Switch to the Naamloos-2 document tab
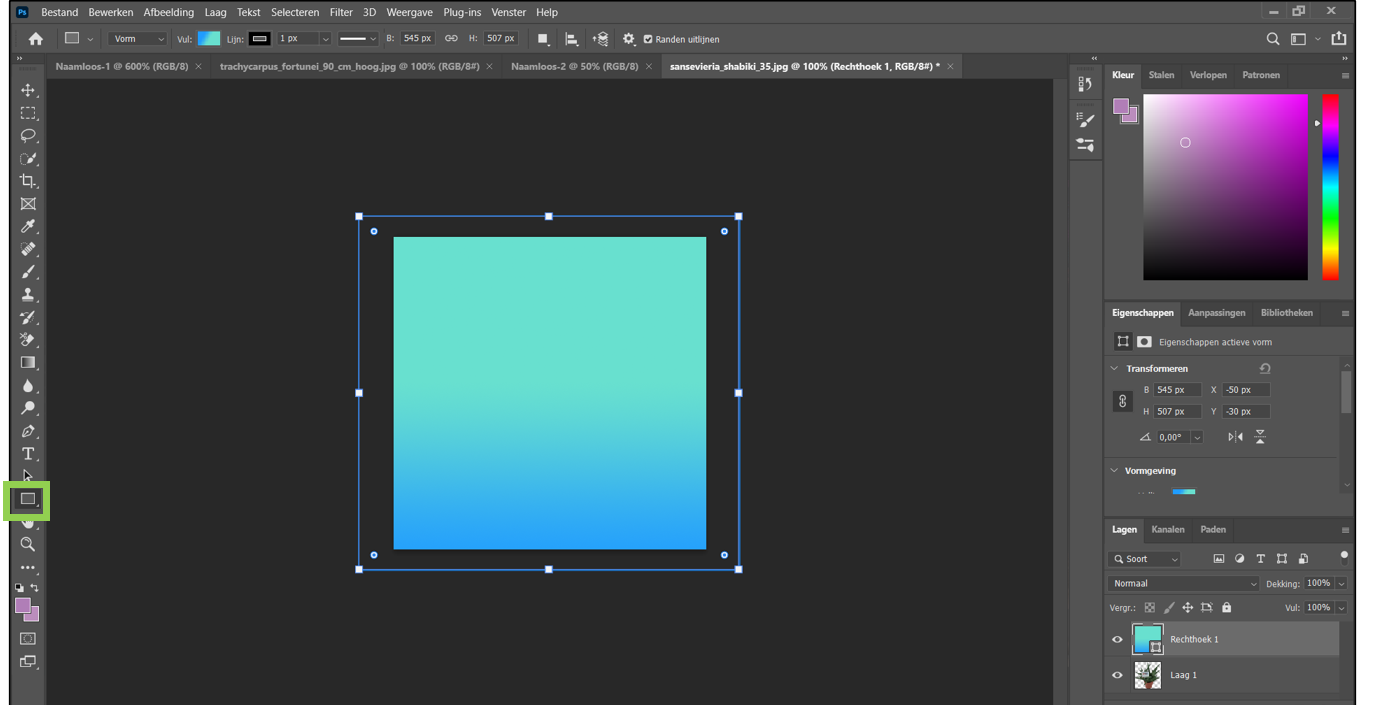This screenshot has width=1381, height=705. 574,66
